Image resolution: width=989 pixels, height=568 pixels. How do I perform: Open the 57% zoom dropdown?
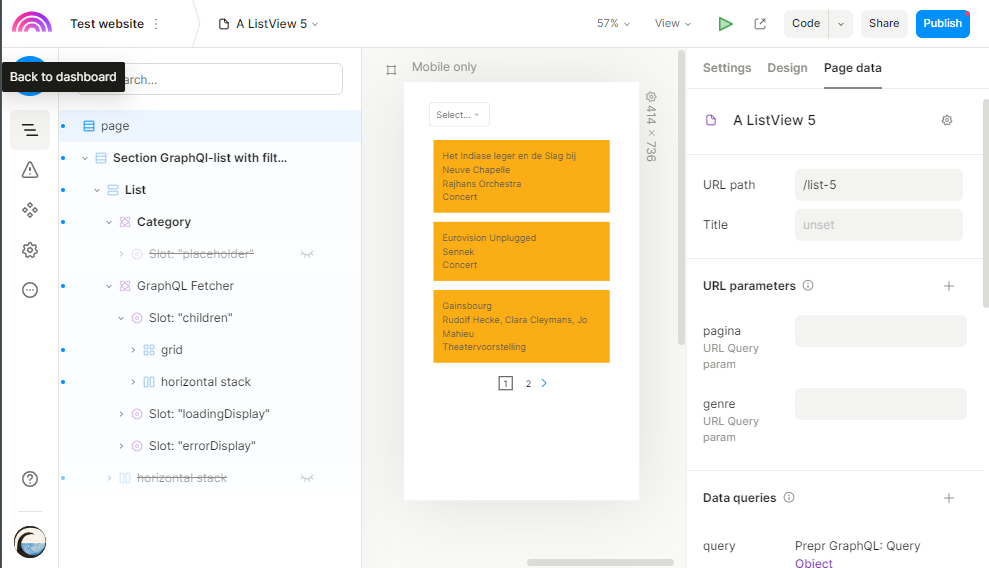pyautogui.click(x=613, y=24)
